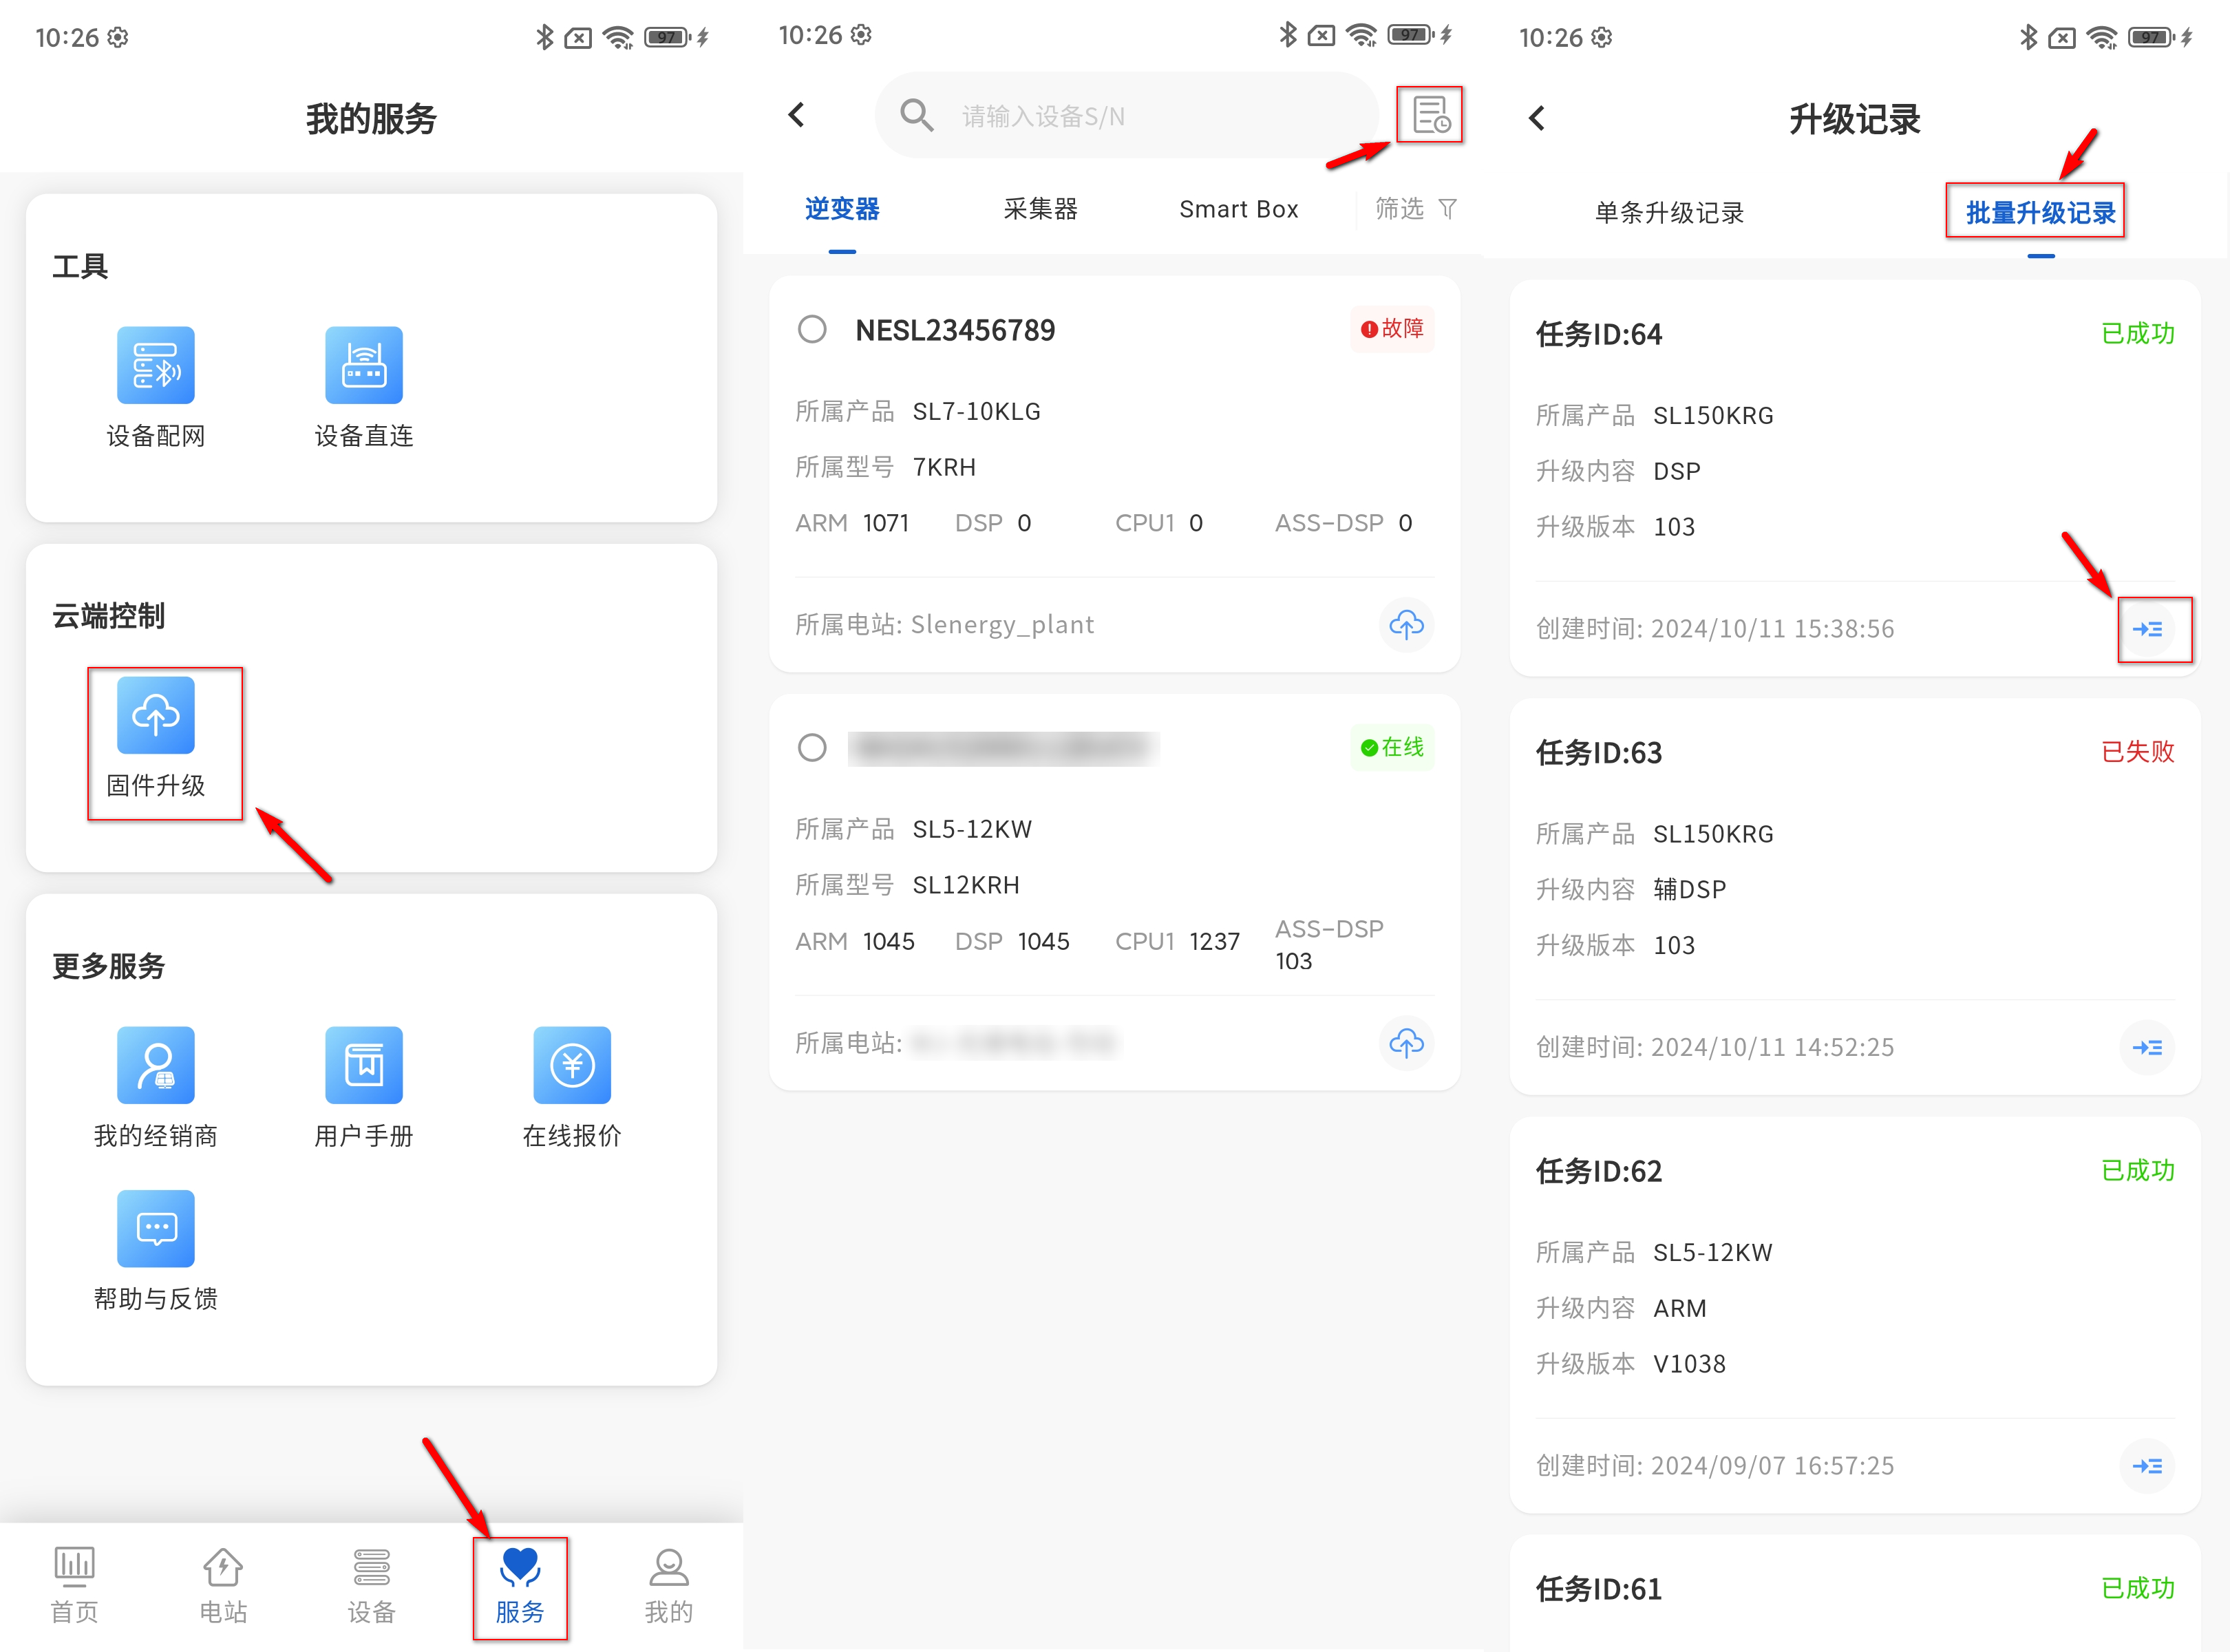Switch to the 采集器 collector tab
This screenshot has height=1652, width=2230.
pos(1040,209)
